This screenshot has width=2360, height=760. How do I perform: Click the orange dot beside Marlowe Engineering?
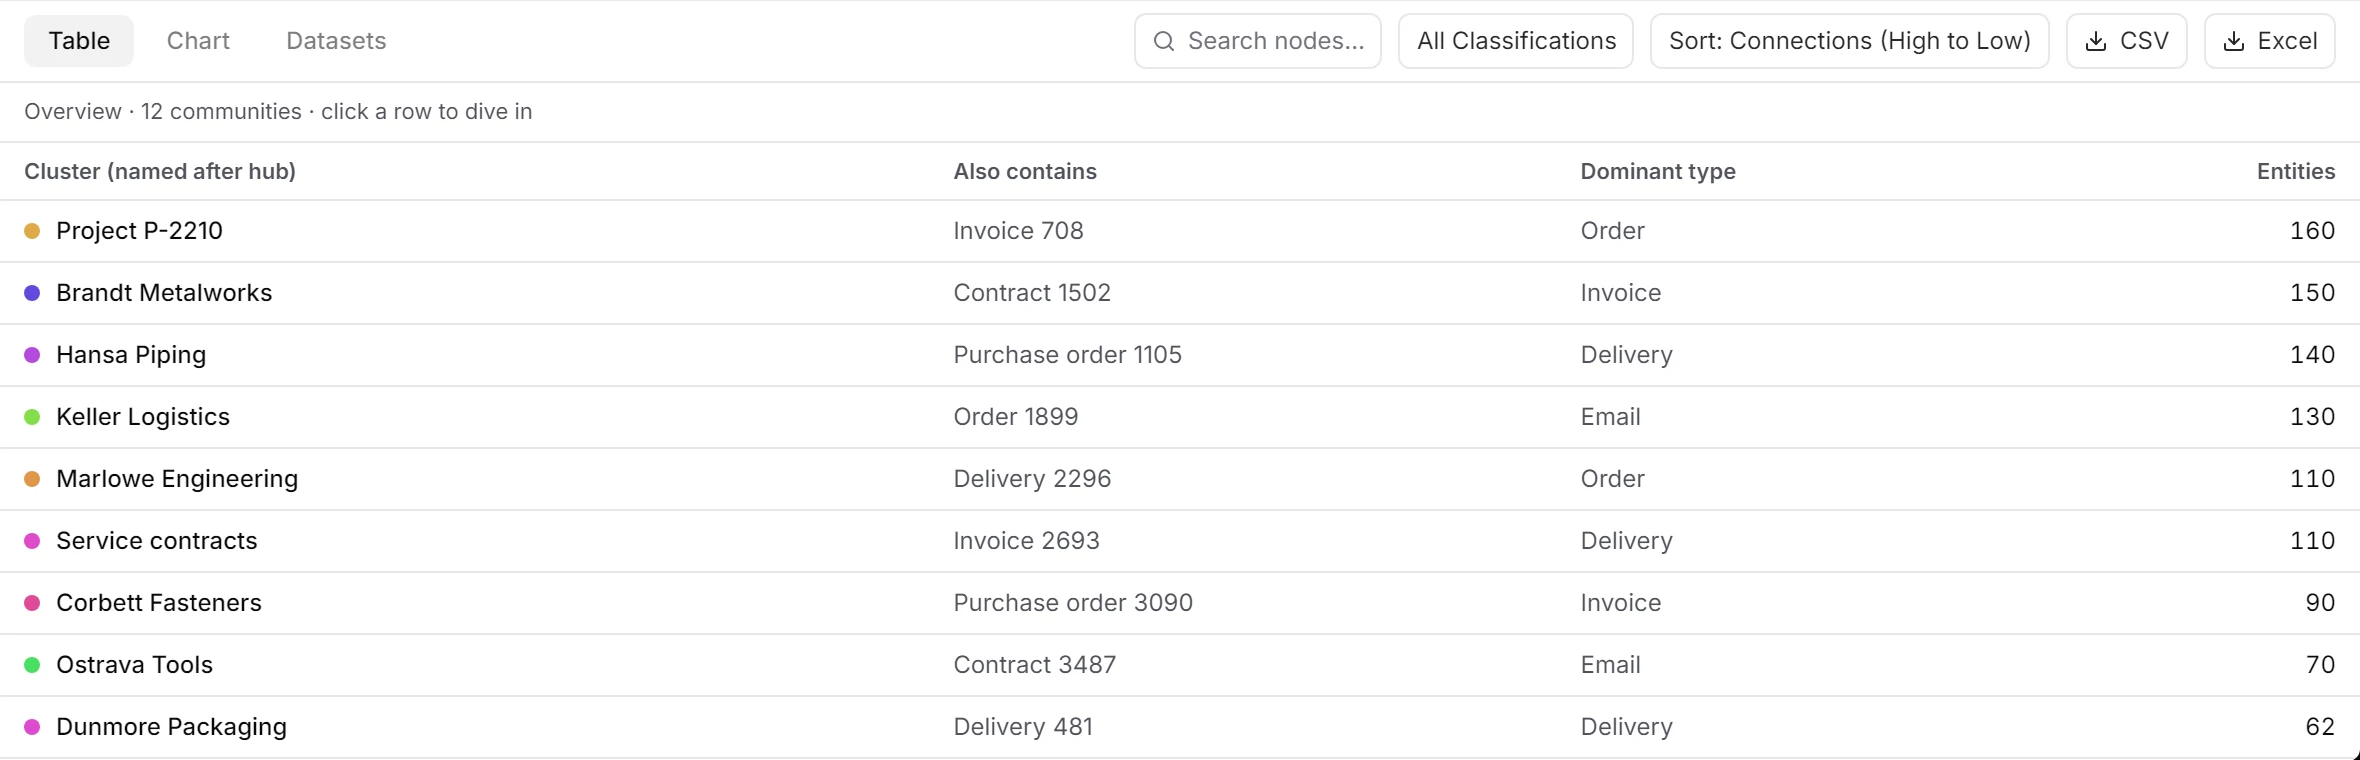[x=32, y=479]
